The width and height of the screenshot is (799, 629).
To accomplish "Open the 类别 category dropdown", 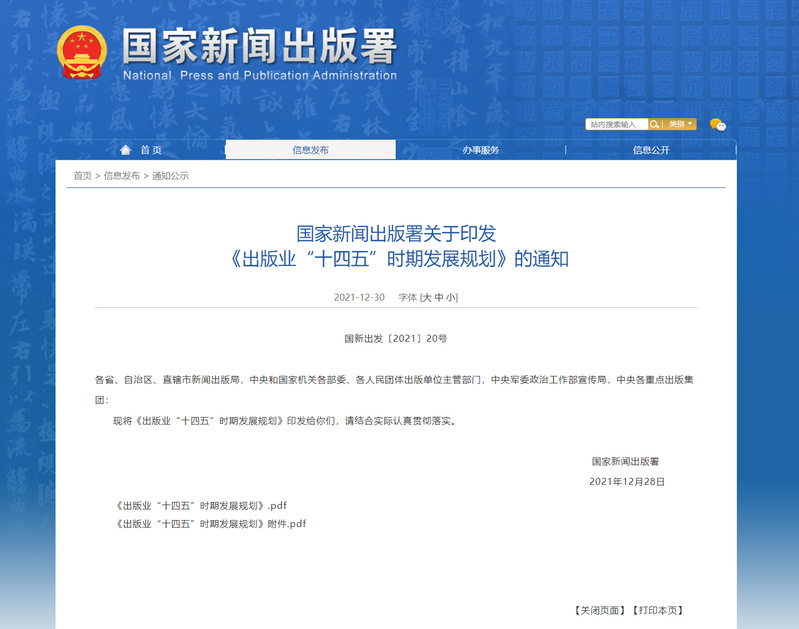I will 679,124.
